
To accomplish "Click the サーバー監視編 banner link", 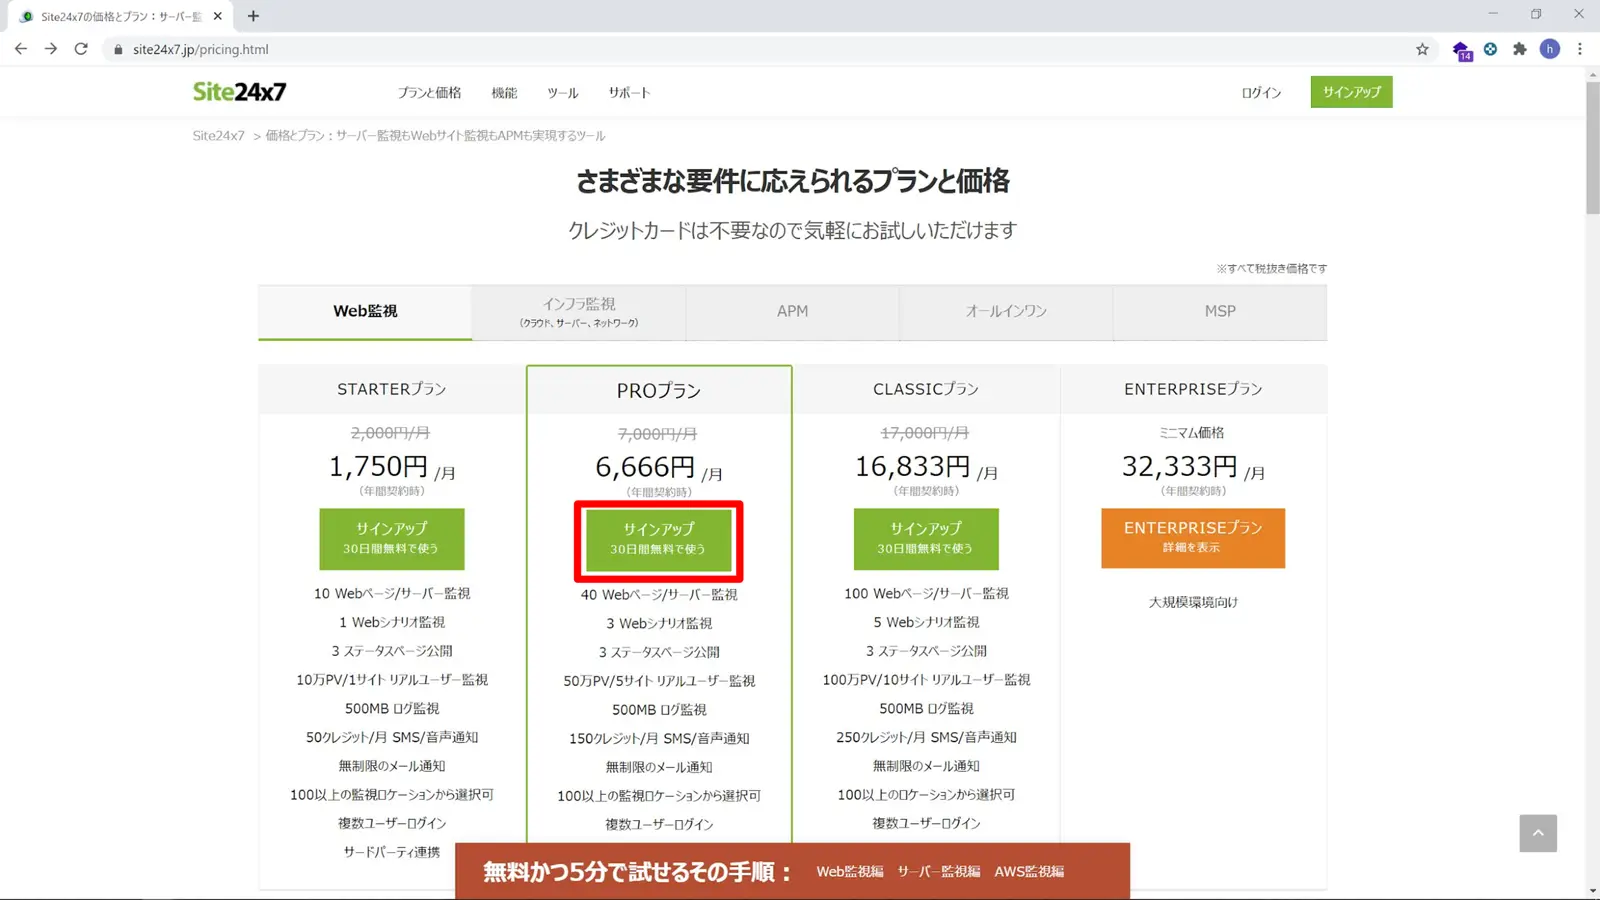I will 938,872.
